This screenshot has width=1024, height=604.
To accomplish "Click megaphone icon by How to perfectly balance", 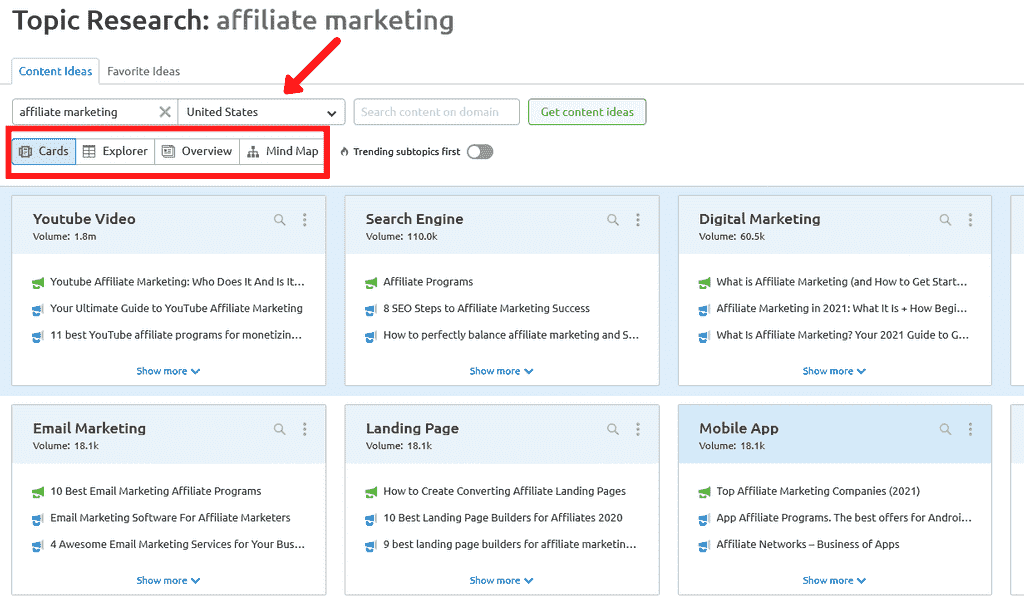I will click(x=371, y=336).
